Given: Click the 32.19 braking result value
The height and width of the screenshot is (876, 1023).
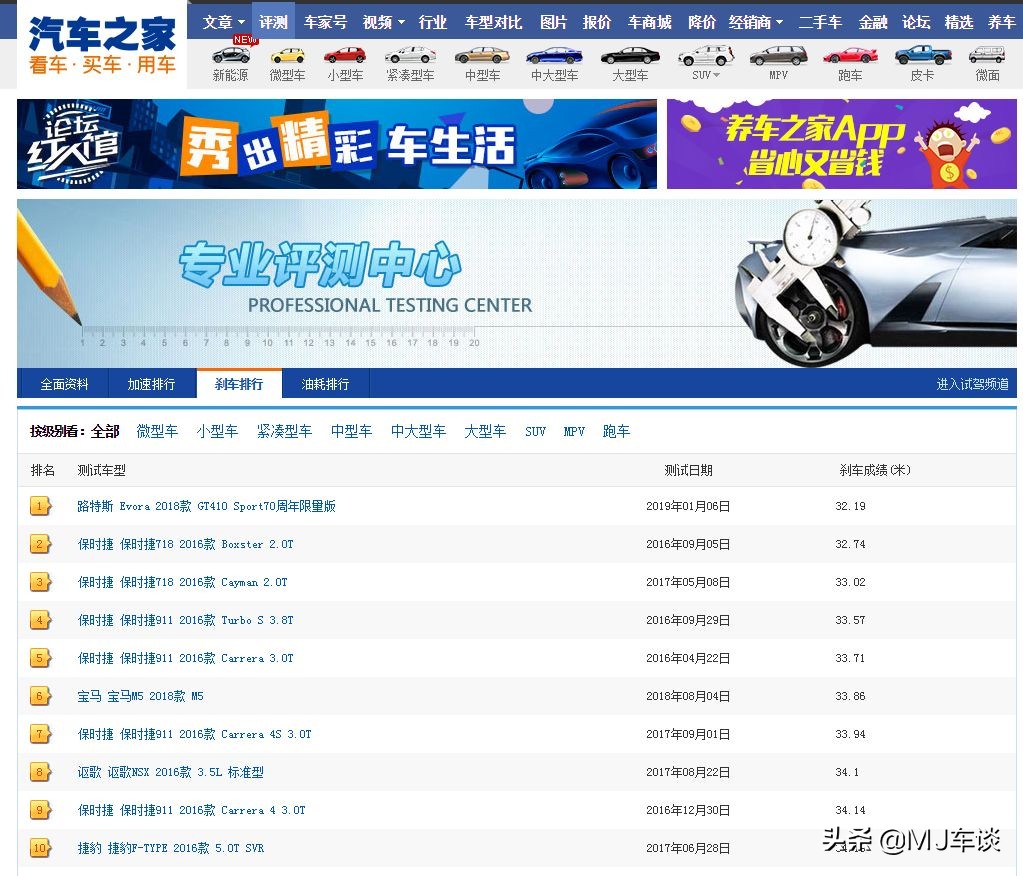Looking at the screenshot, I should (850, 506).
